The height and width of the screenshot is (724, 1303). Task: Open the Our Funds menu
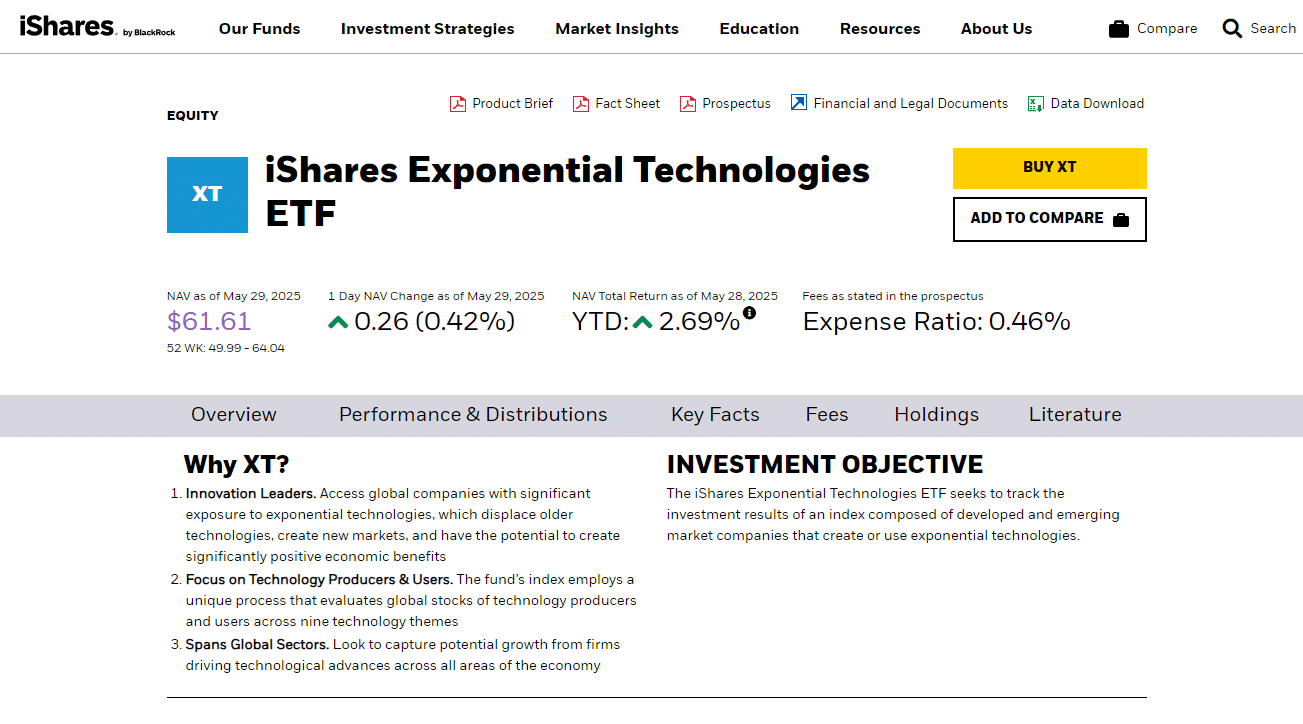(260, 29)
